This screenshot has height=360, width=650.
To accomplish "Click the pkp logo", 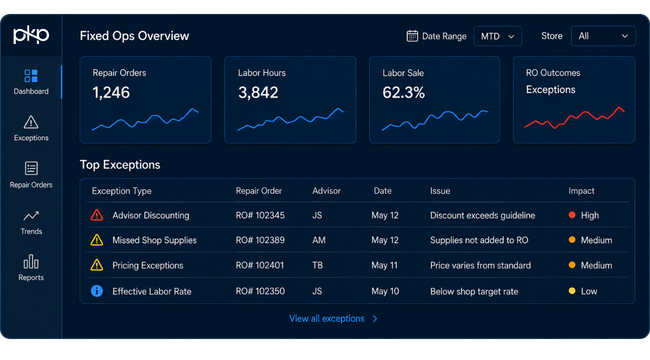I will click(31, 35).
